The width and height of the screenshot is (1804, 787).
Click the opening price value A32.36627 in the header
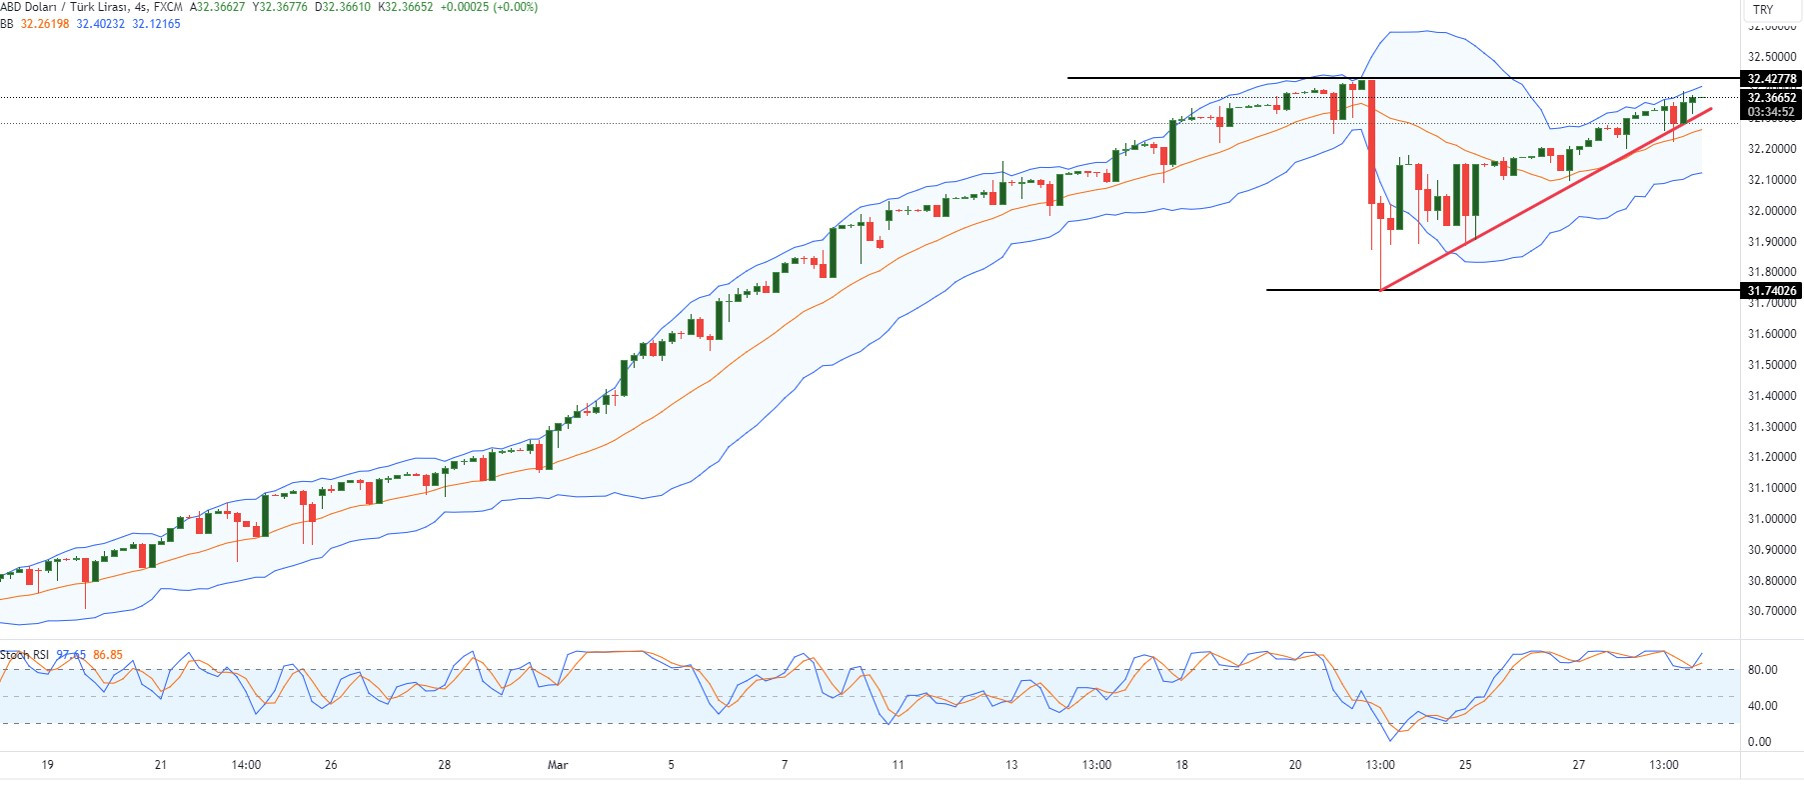[217, 7]
